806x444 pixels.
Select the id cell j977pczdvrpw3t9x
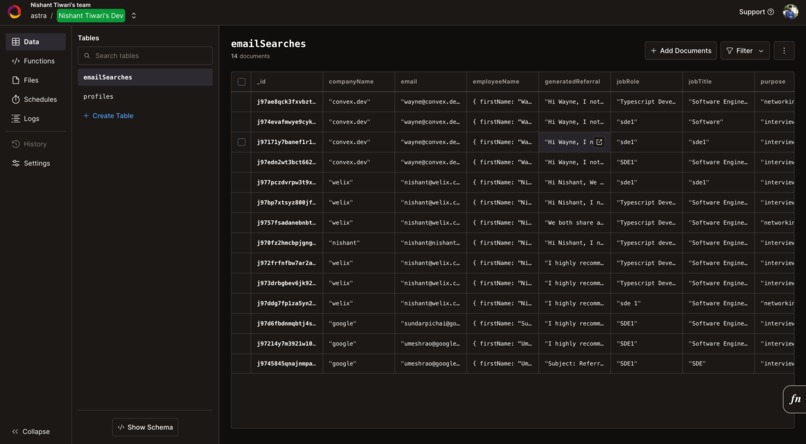coord(287,182)
